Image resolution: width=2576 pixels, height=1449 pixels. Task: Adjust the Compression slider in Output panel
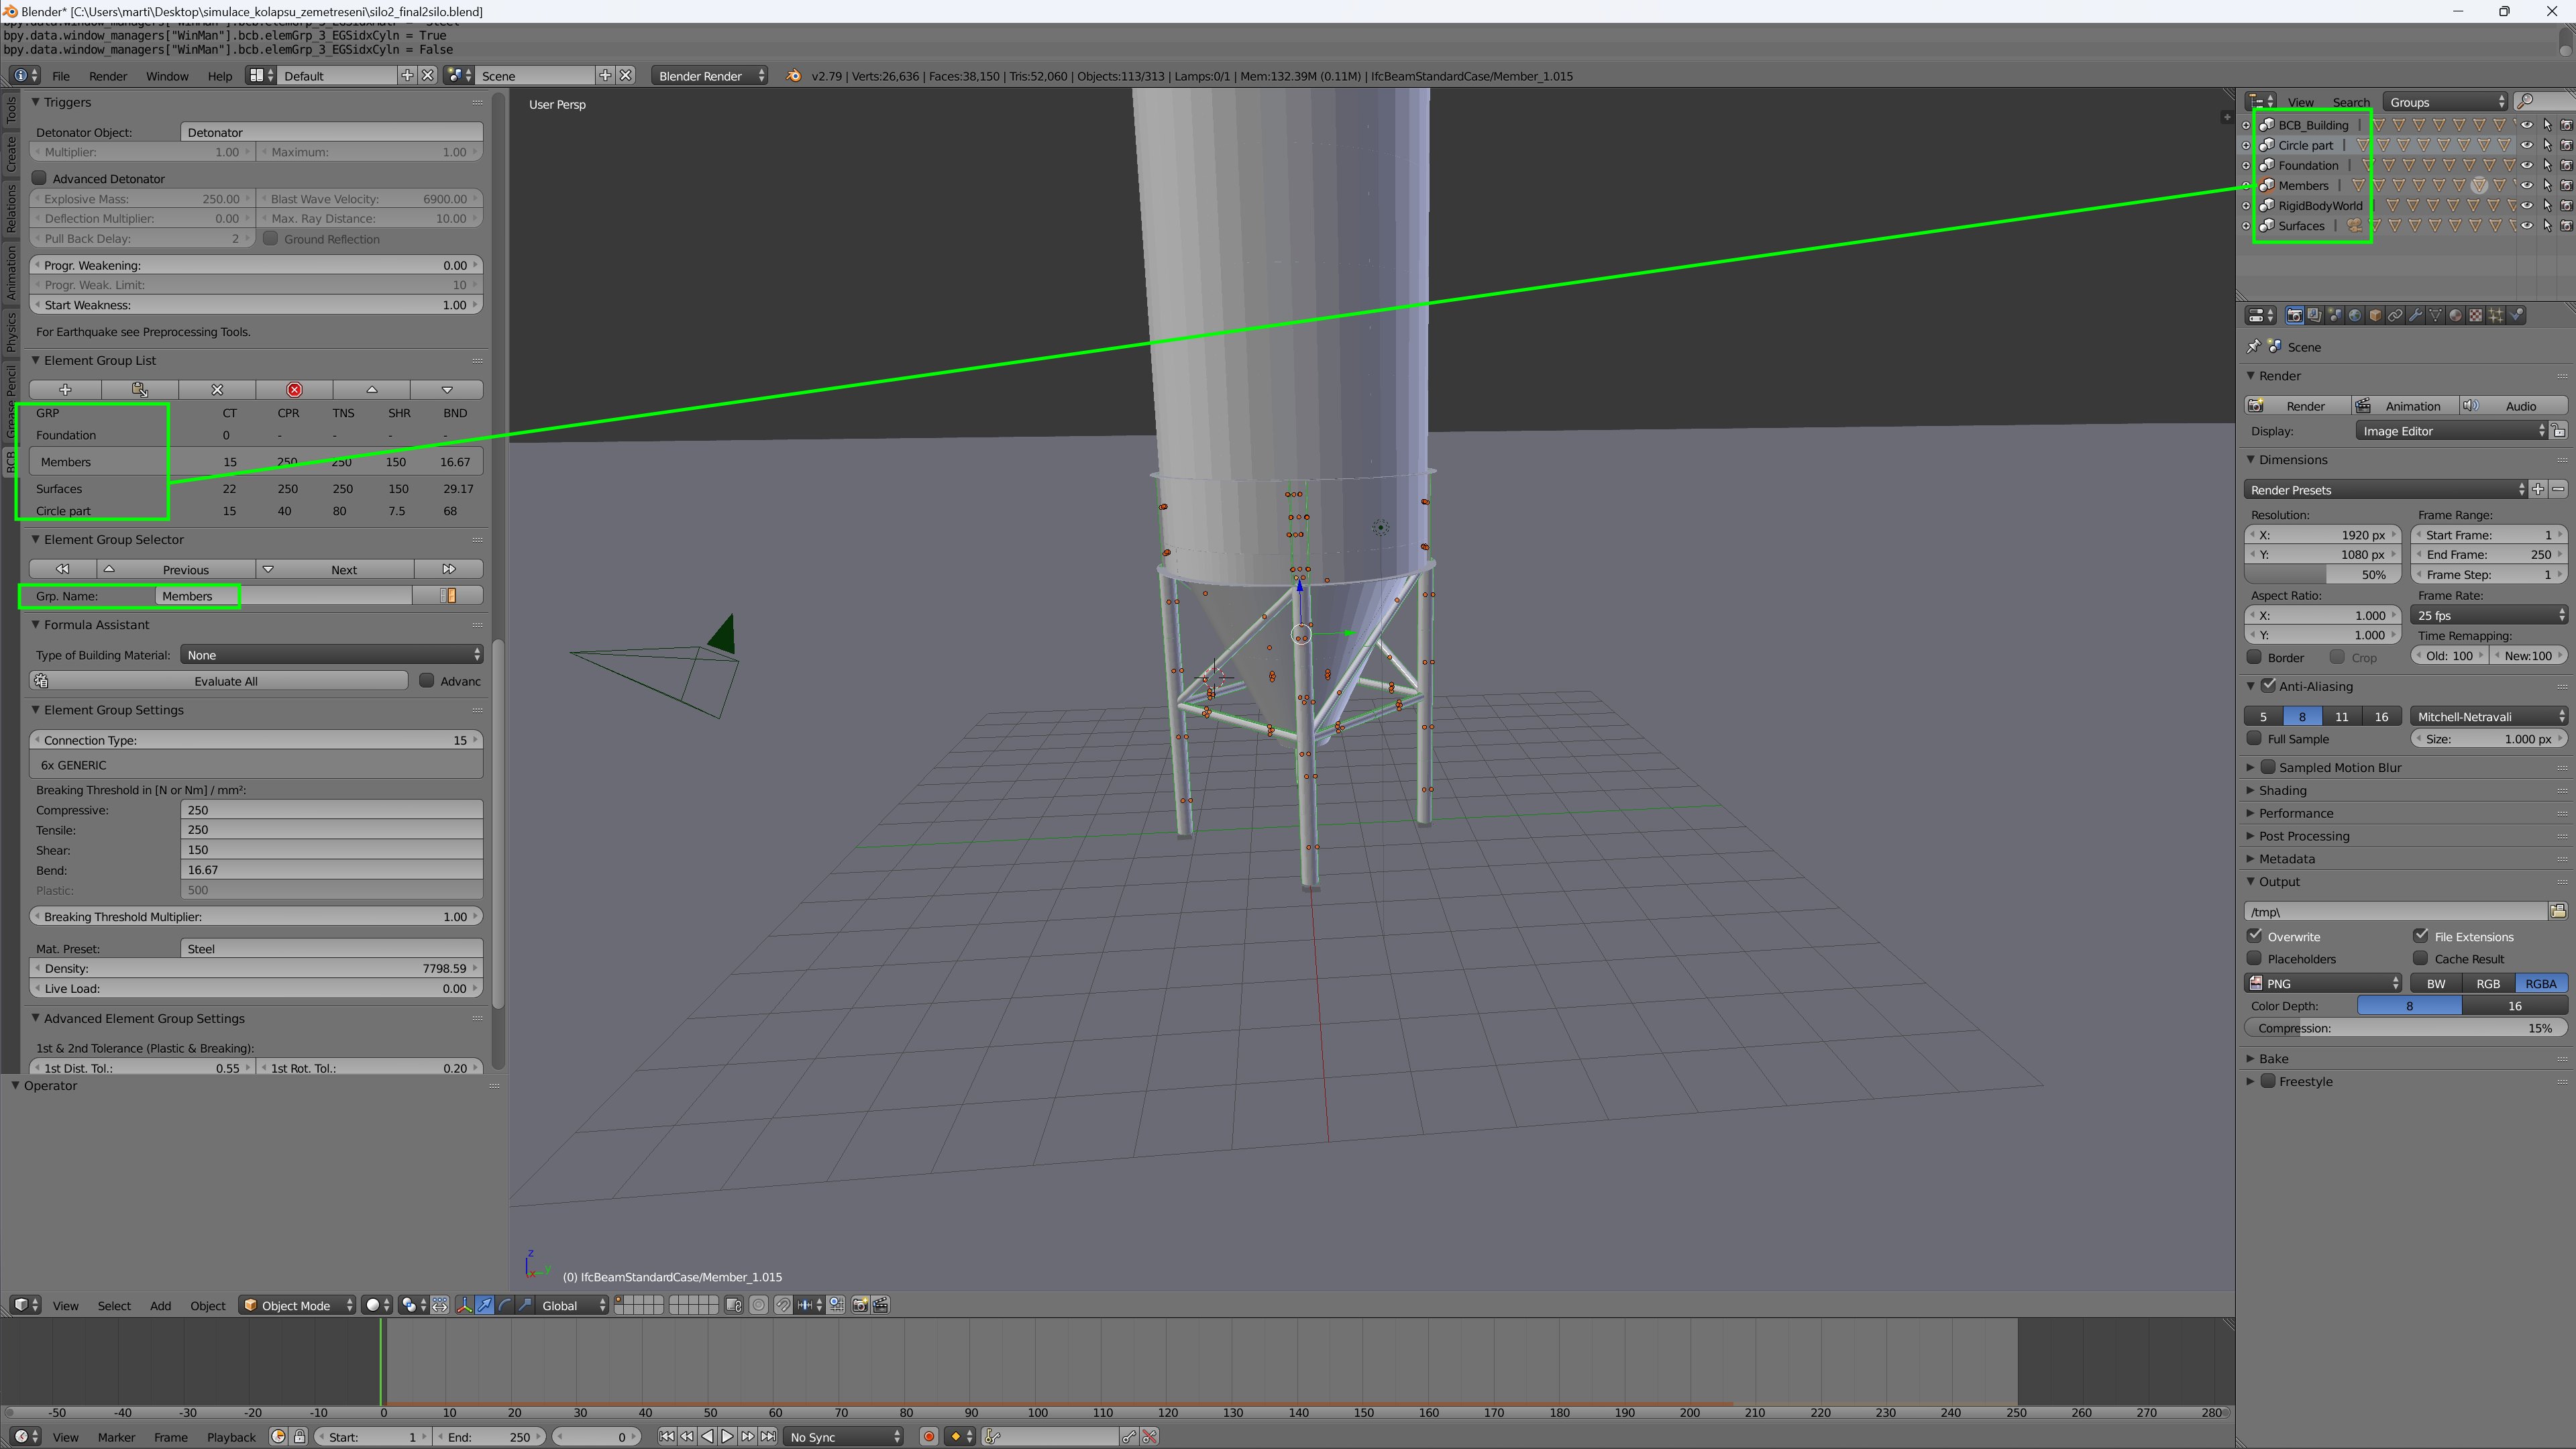point(2410,1028)
